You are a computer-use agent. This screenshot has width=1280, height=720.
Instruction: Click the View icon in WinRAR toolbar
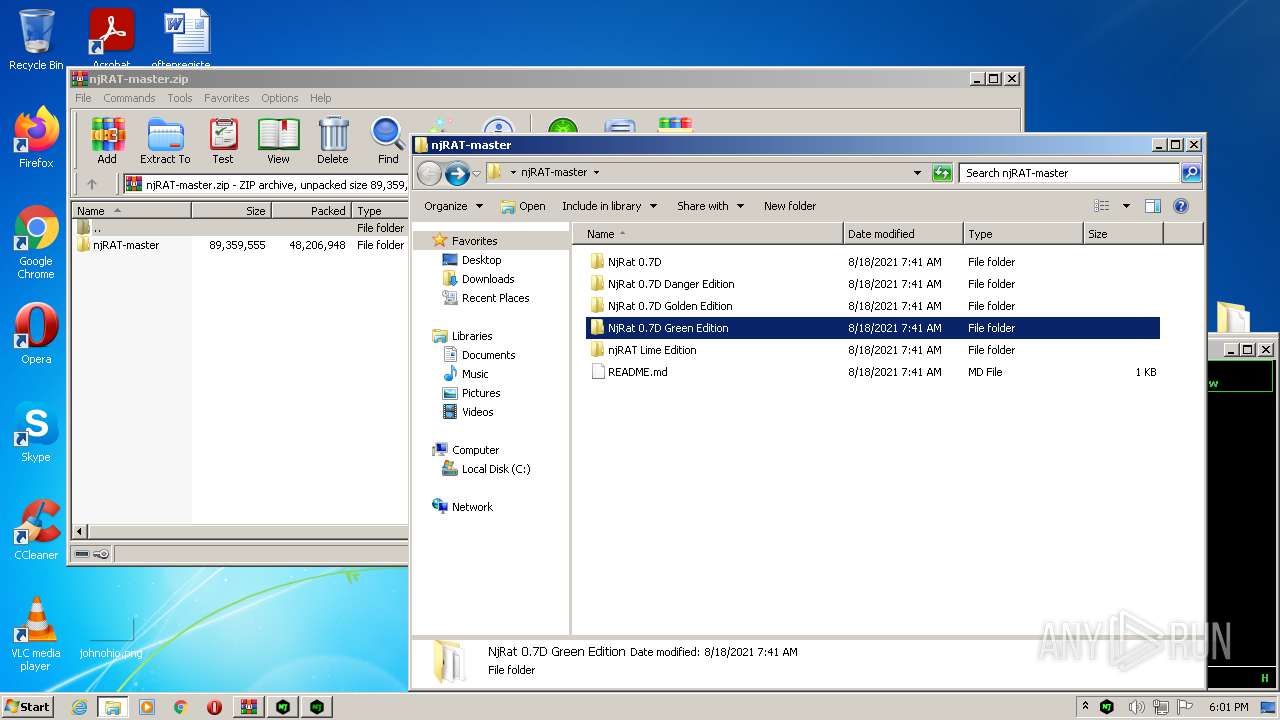[x=278, y=141]
